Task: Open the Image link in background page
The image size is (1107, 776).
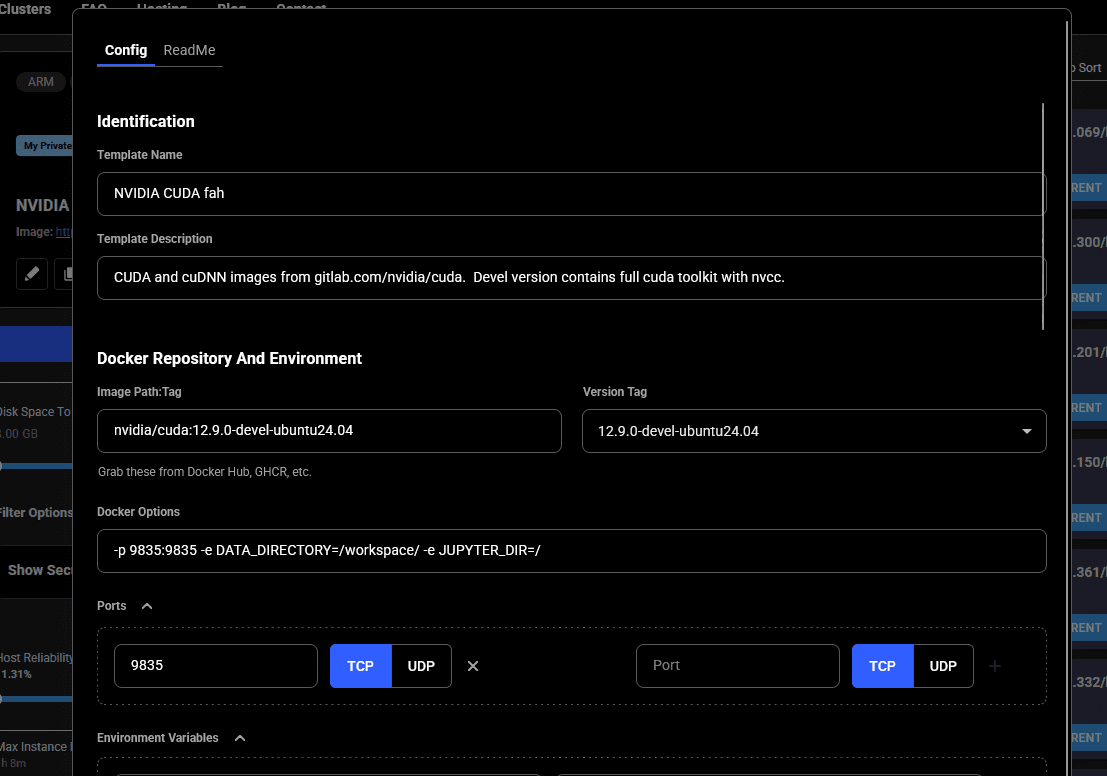Action: click(x=64, y=232)
